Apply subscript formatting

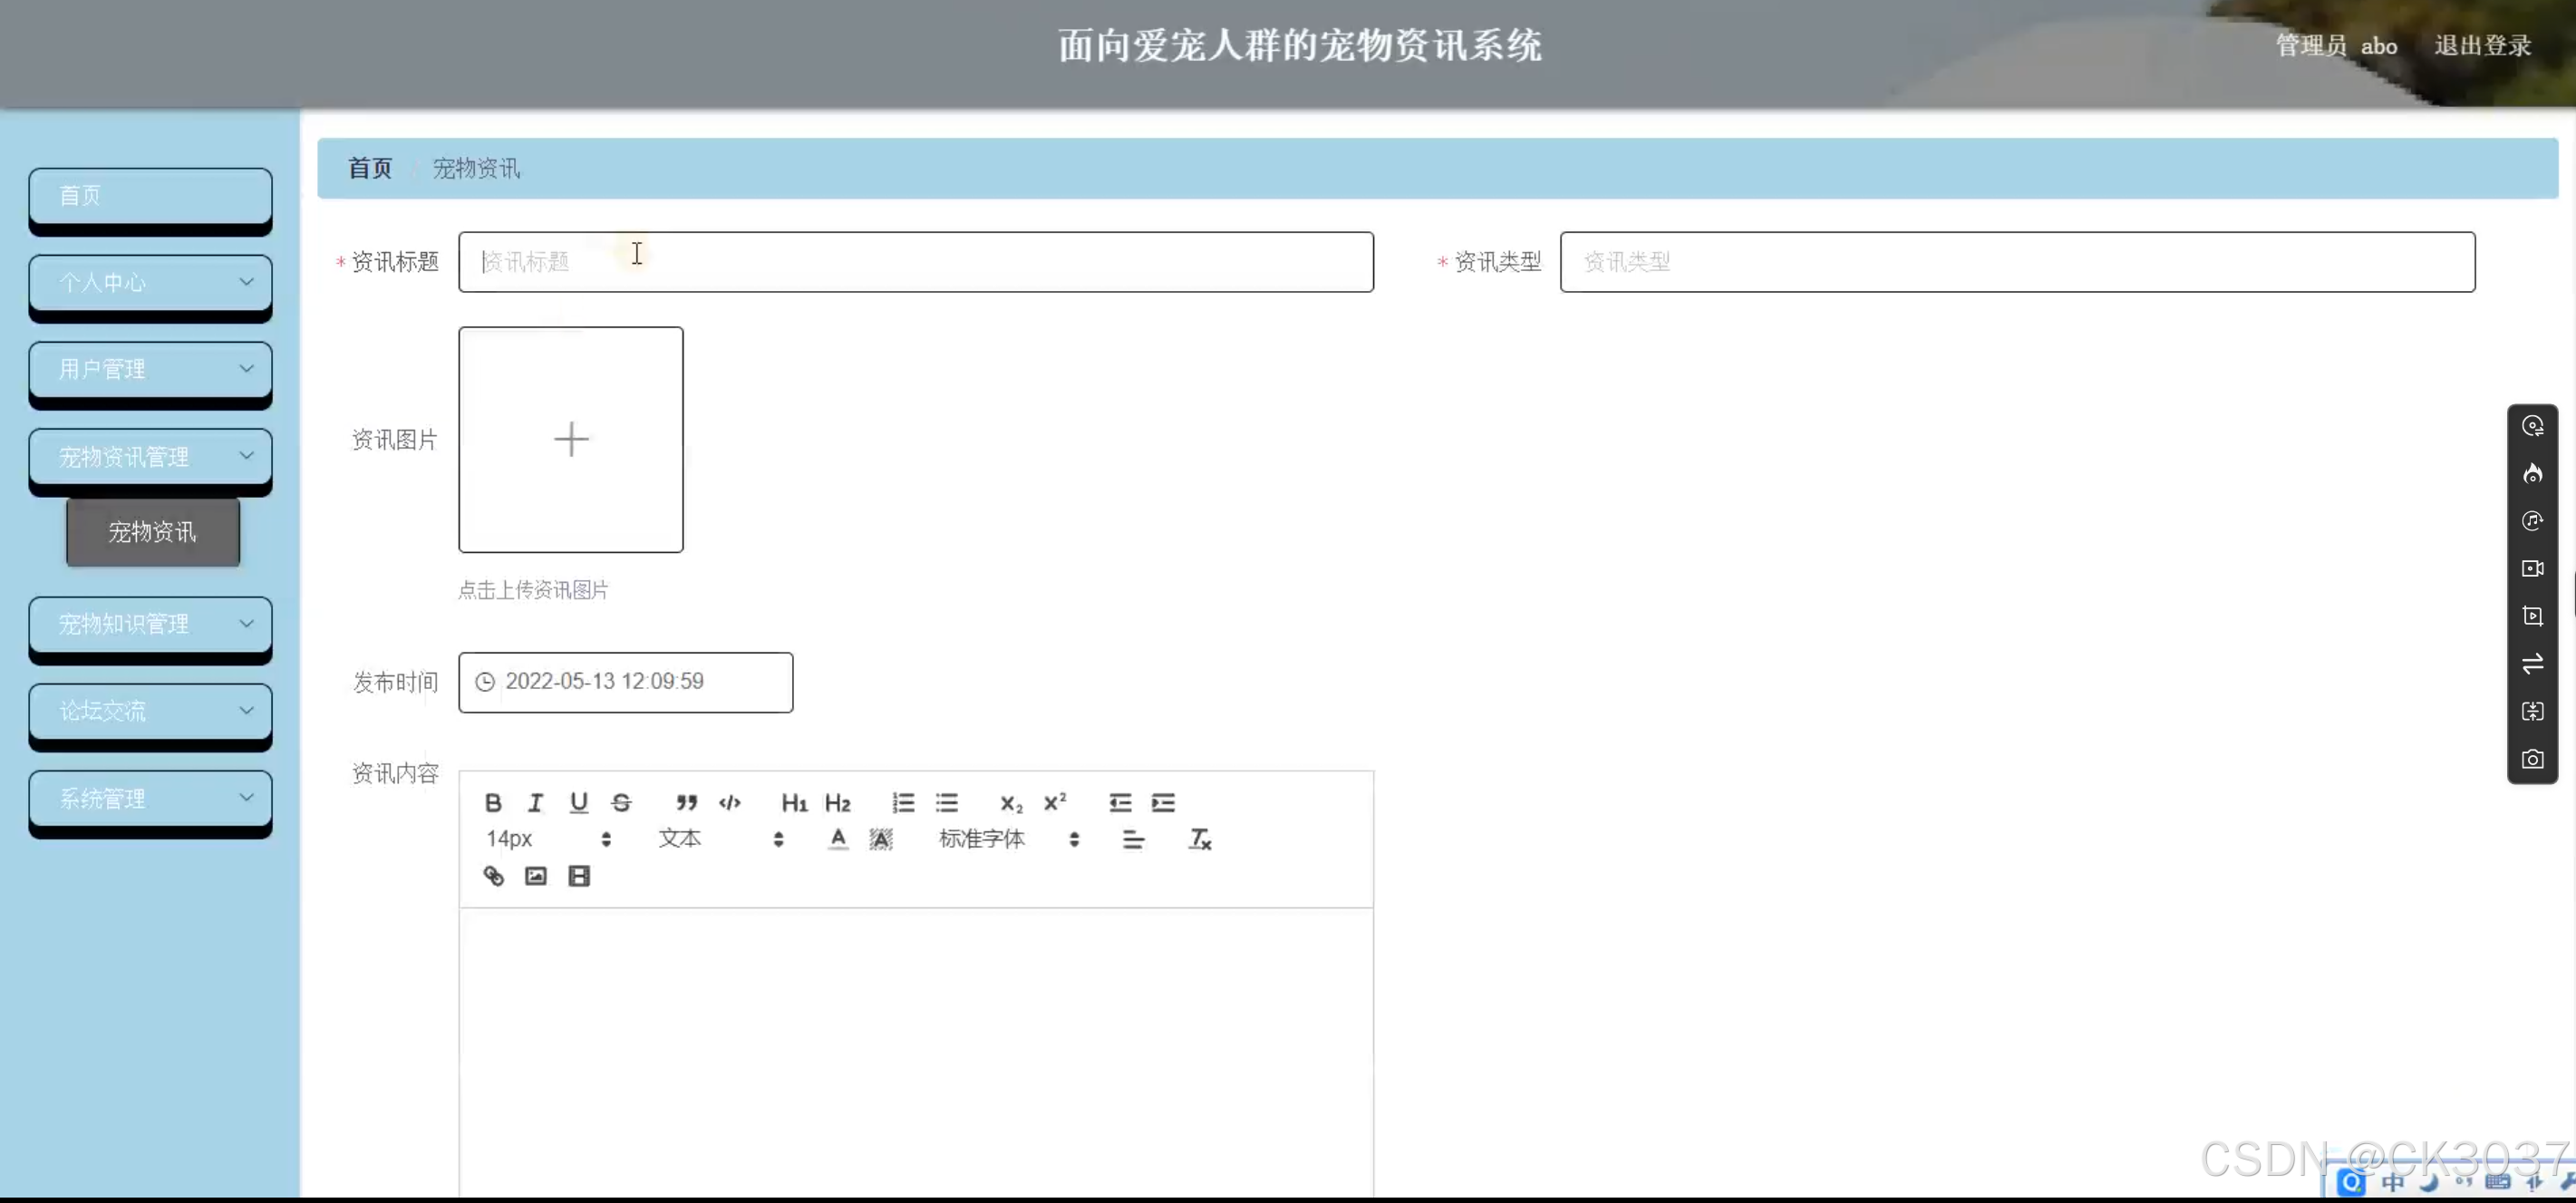[1009, 802]
